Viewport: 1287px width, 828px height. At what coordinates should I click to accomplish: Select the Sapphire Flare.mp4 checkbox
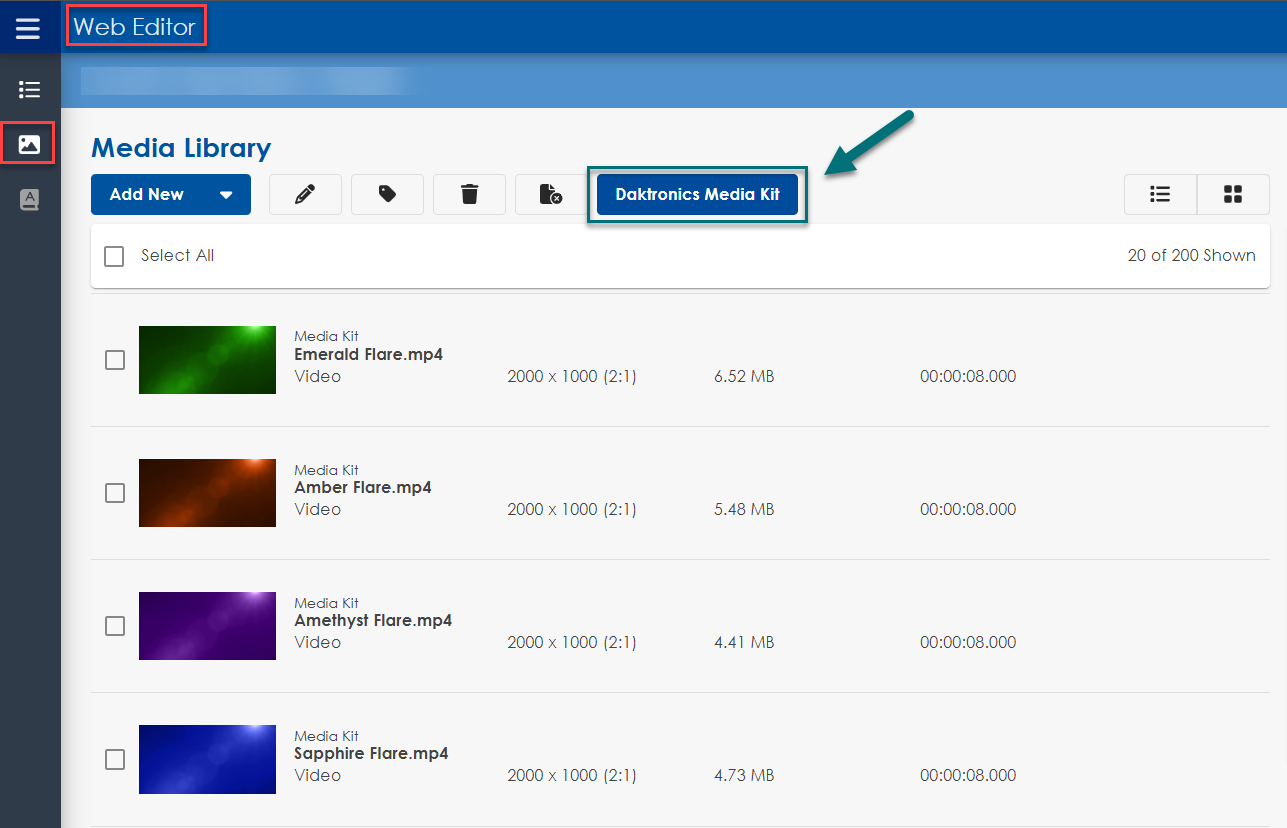click(x=115, y=760)
